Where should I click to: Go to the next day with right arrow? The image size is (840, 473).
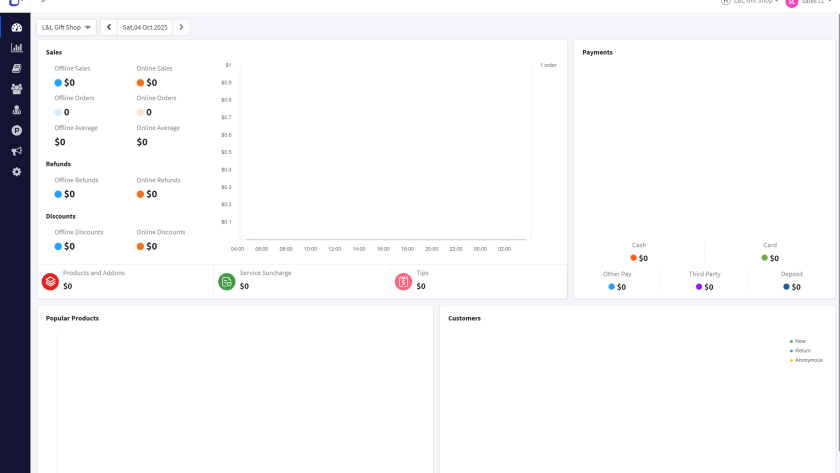pyautogui.click(x=181, y=27)
